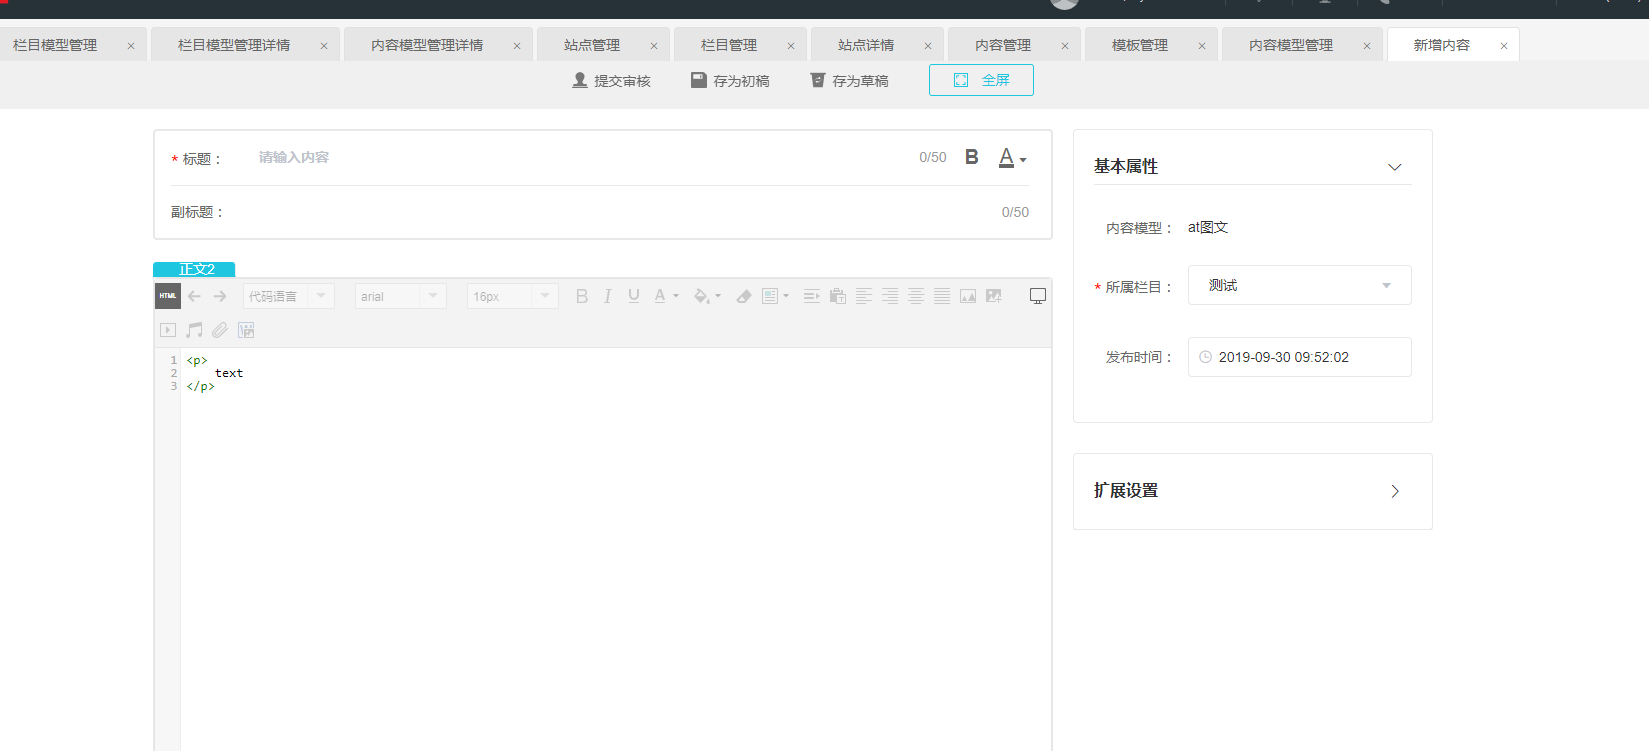Image resolution: width=1649 pixels, height=751 pixels.
Task: Open the 所属栏目 dropdown showing 测试
Action: click(1299, 285)
